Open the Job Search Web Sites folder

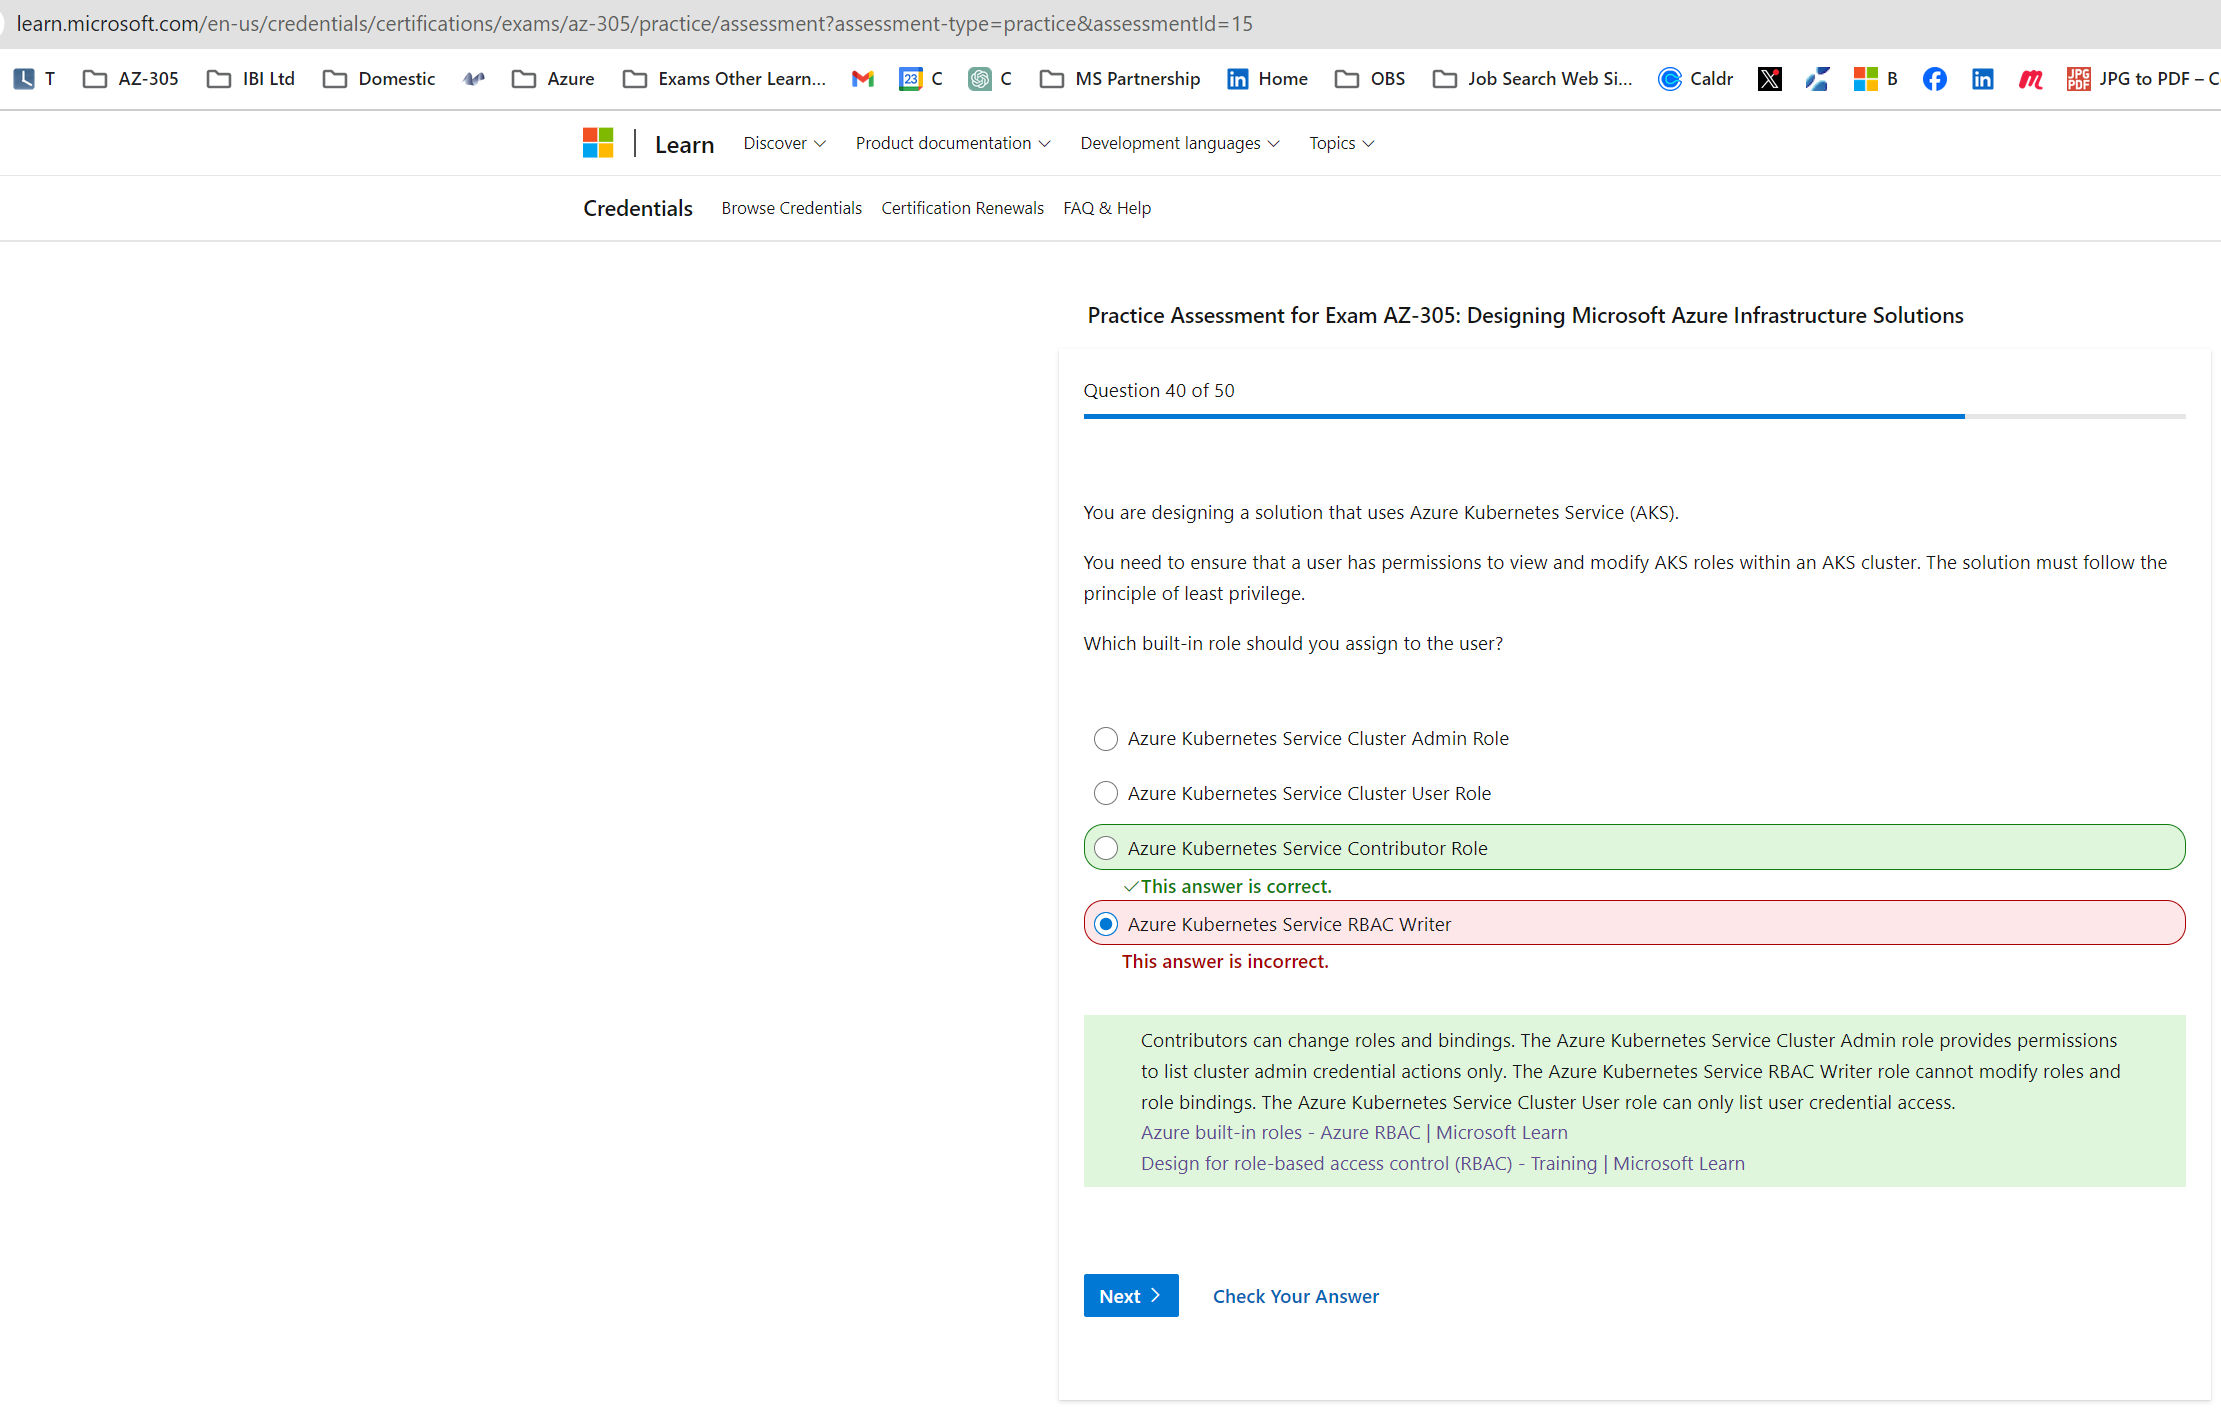(1532, 79)
